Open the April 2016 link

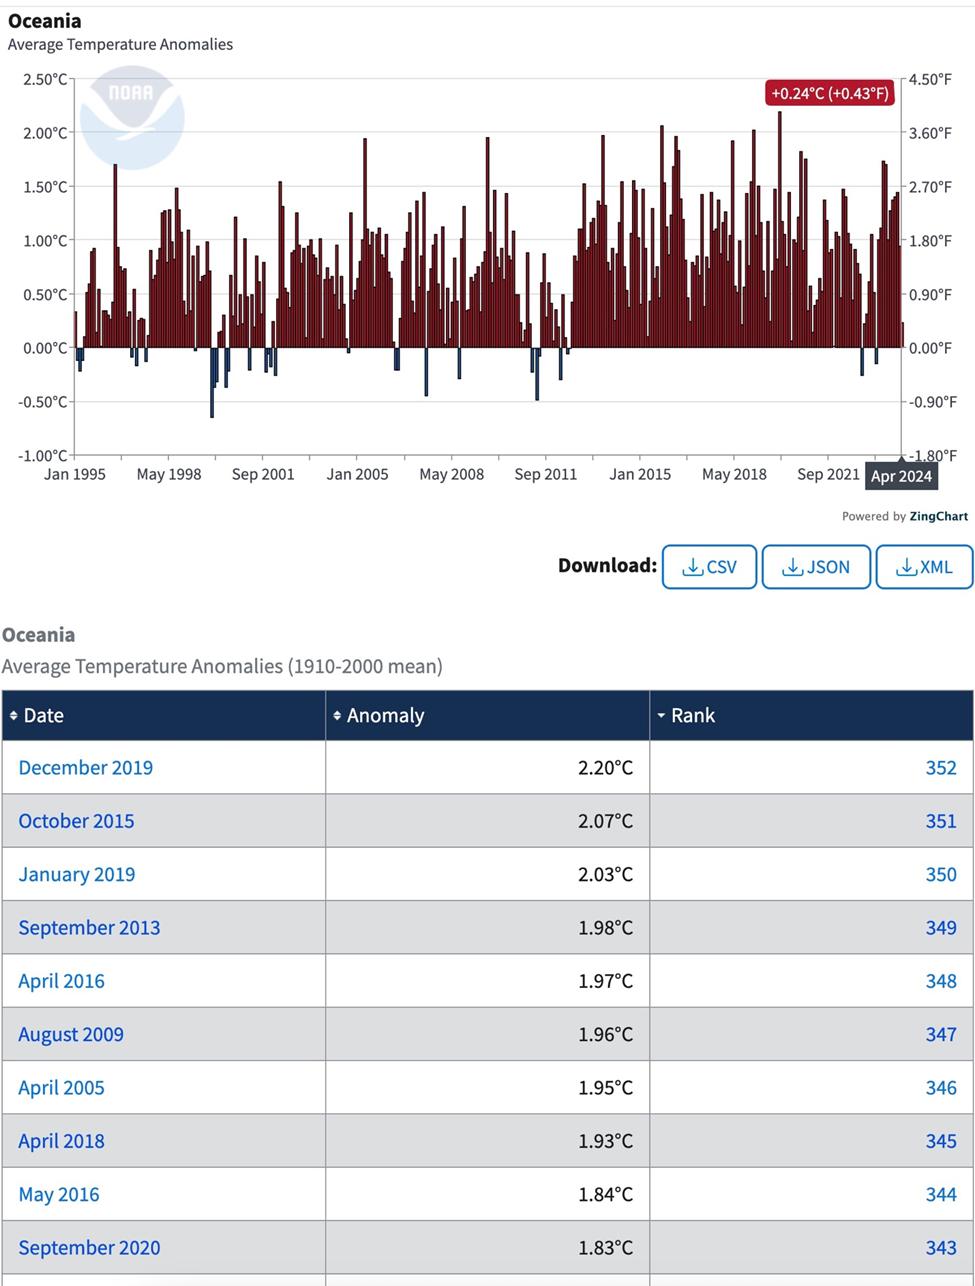click(61, 981)
